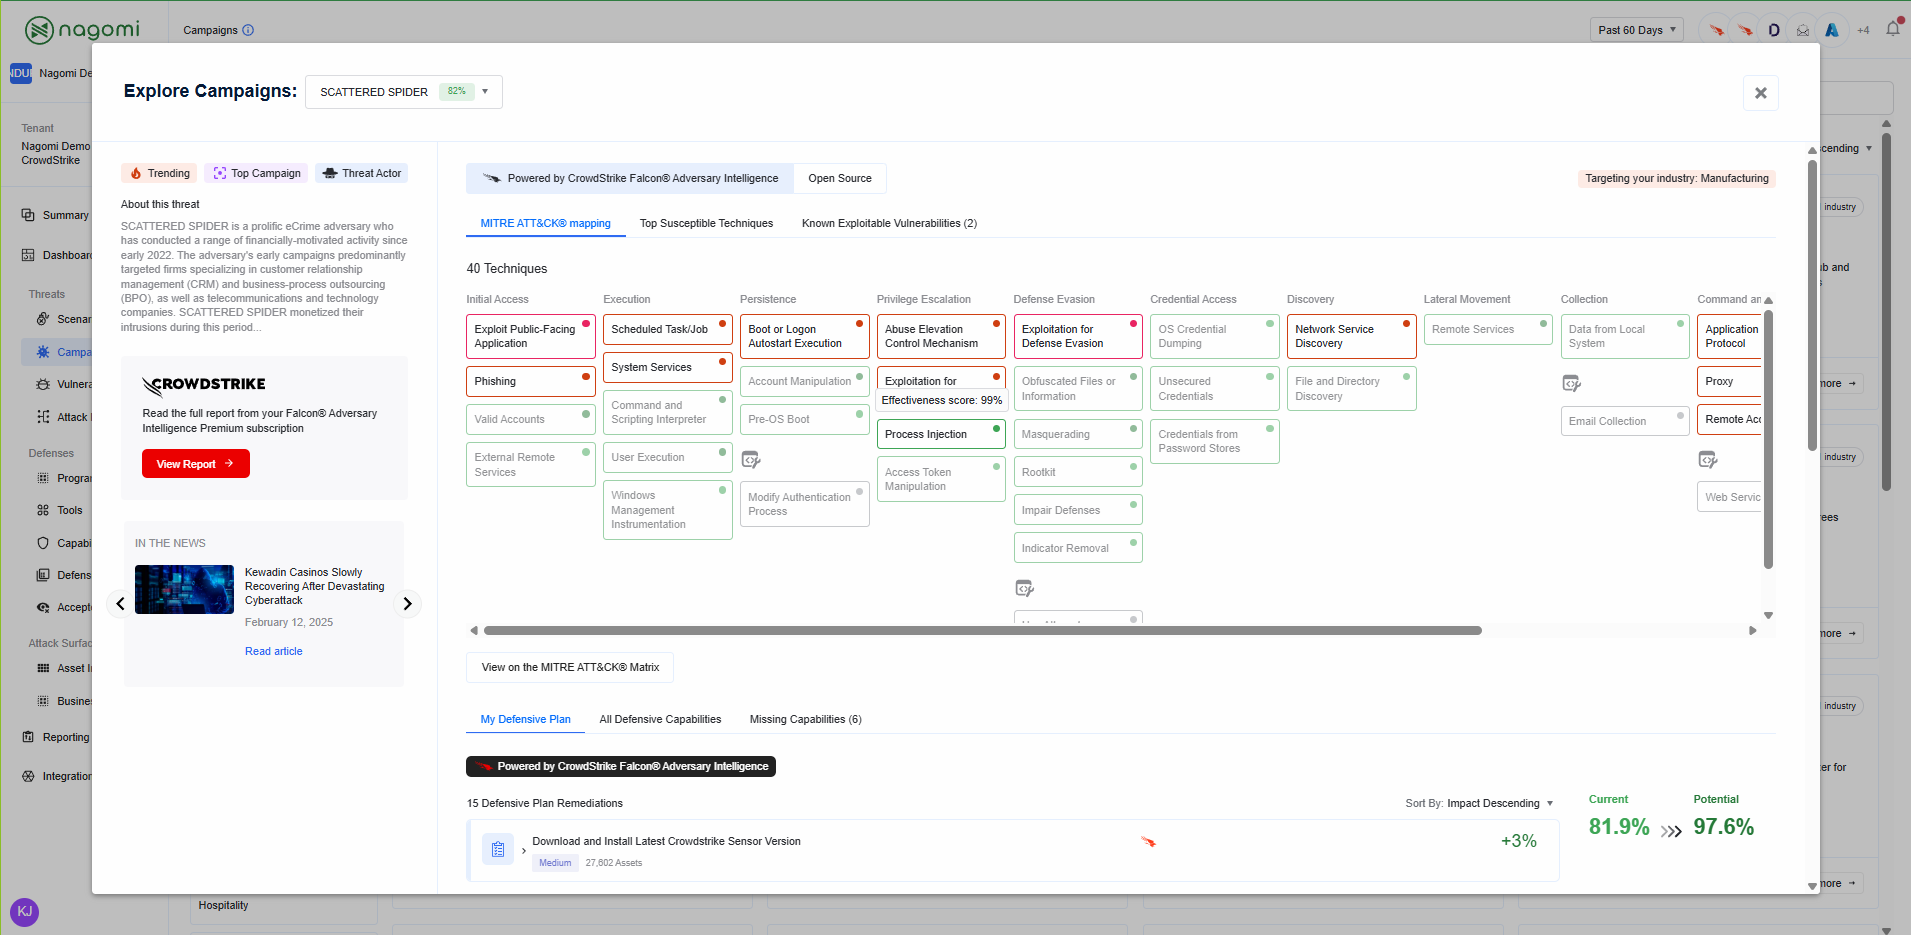Show previous news article
Image resolution: width=1911 pixels, height=935 pixels.
click(120, 604)
